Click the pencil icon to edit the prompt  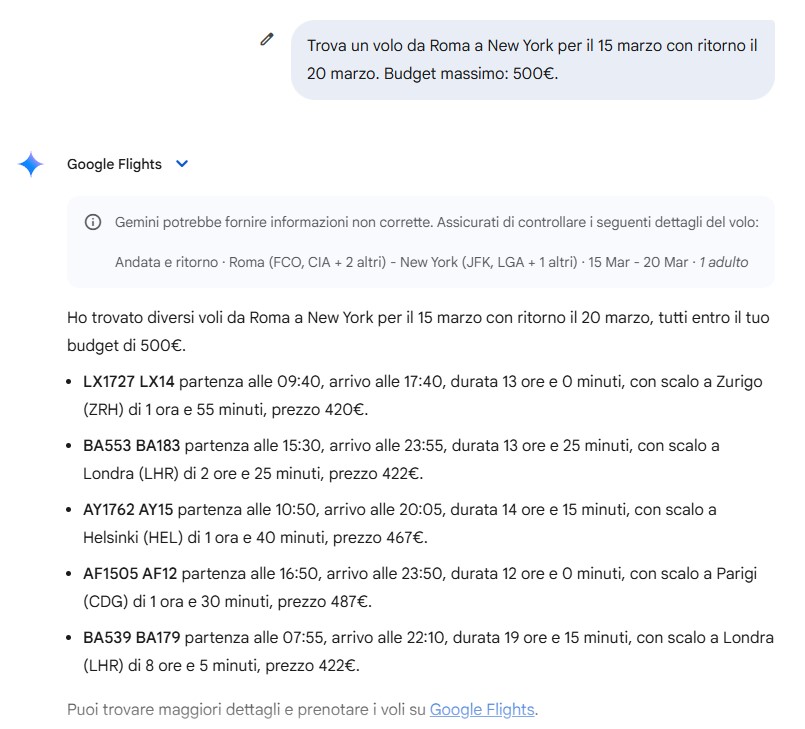tap(266, 40)
